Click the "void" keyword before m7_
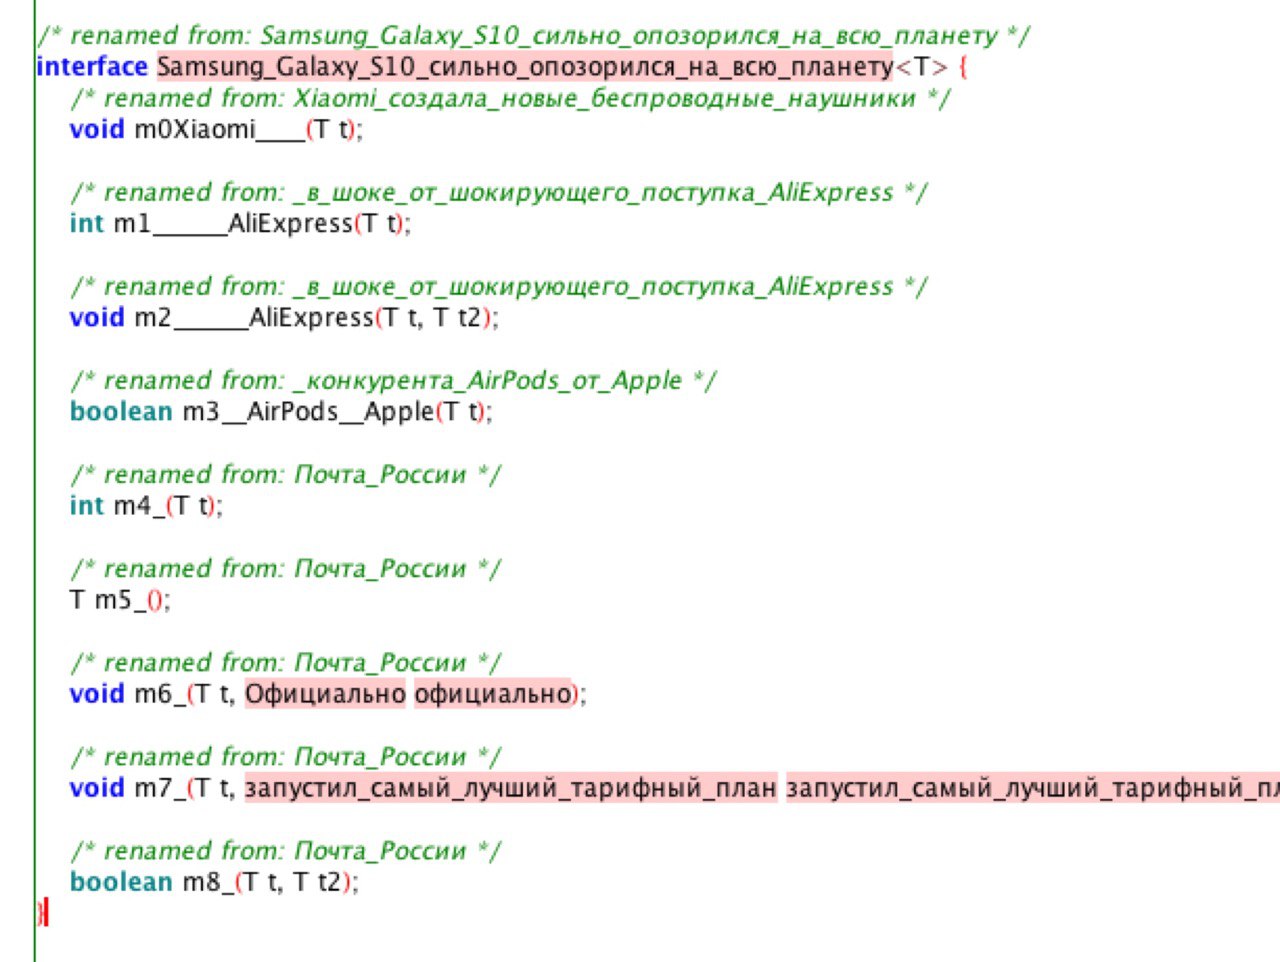1280x962 pixels. pos(97,787)
